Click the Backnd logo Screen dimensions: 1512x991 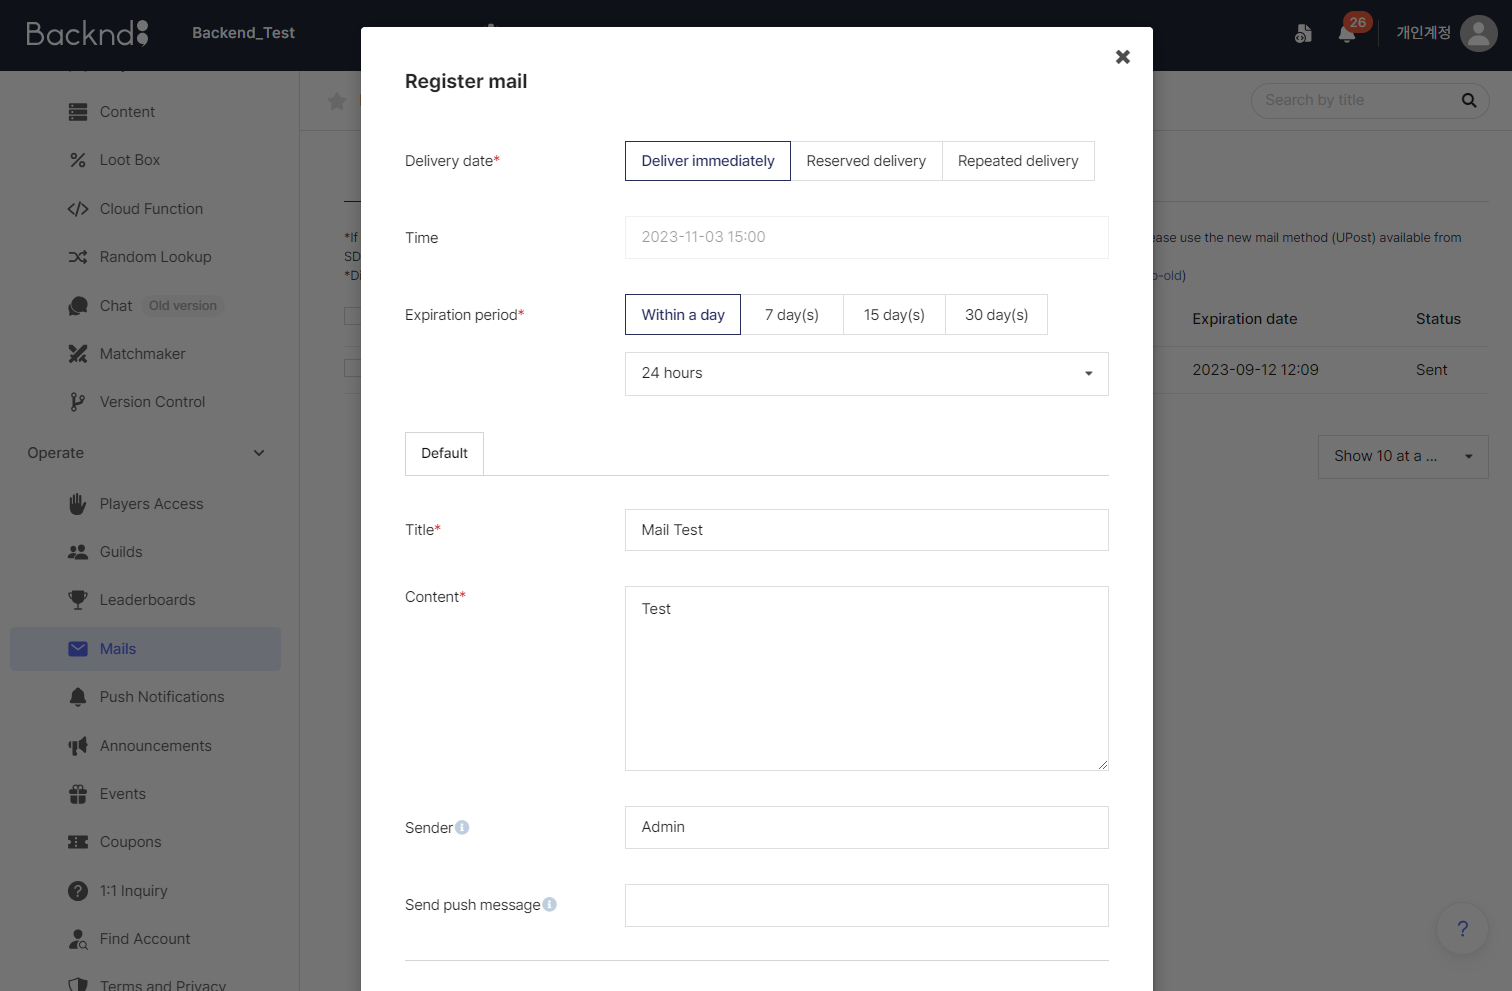tap(87, 33)
